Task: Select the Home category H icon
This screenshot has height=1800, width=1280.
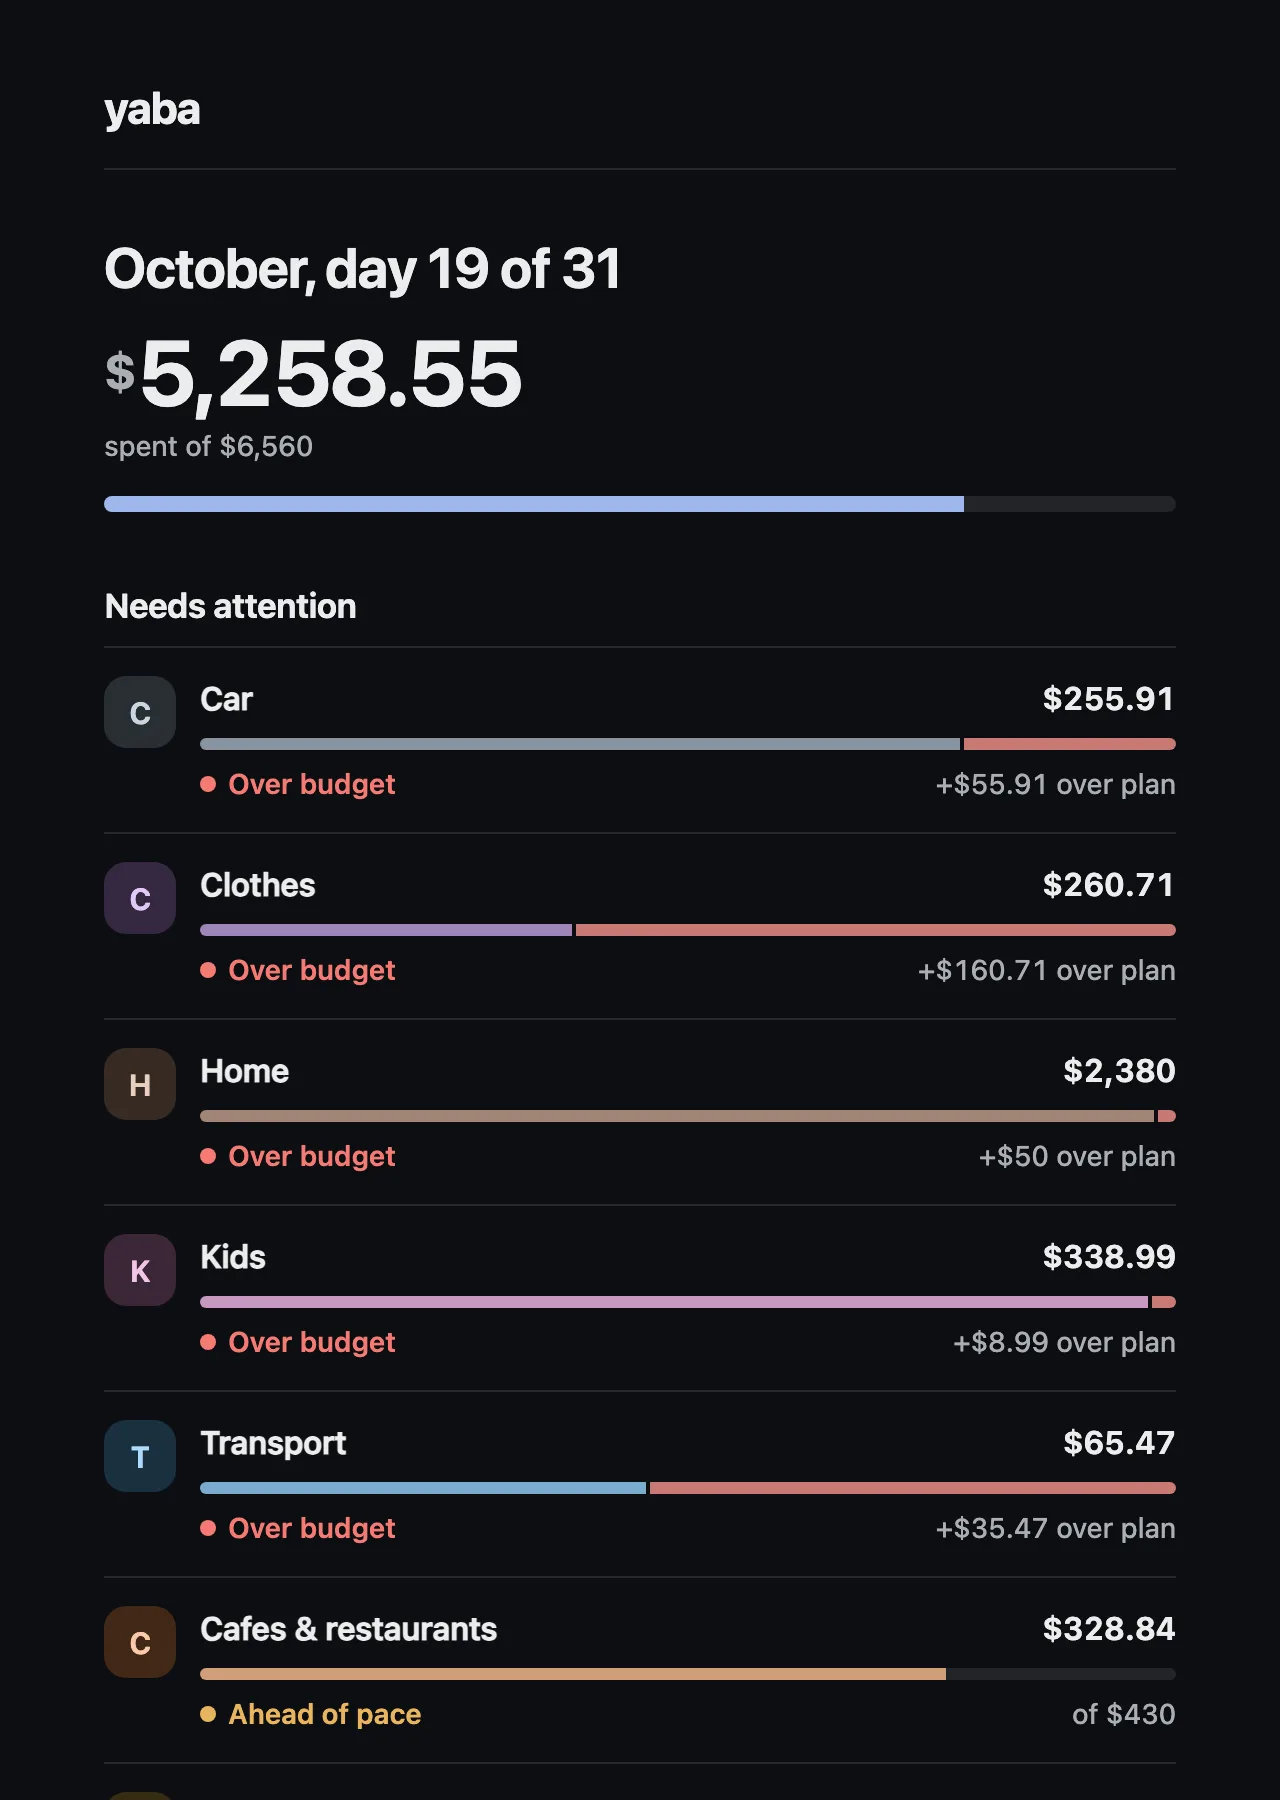Action: (x=140, y=1084)
